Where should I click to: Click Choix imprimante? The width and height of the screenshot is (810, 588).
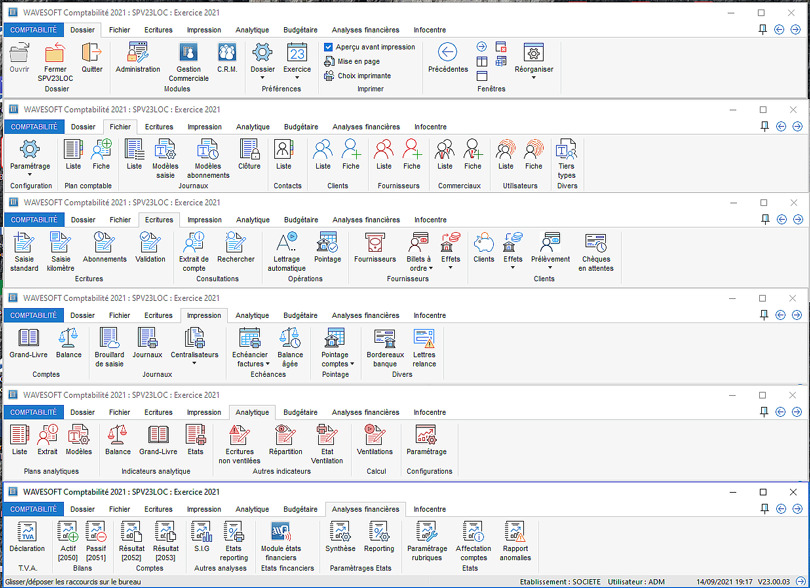[x=363, y=76]
